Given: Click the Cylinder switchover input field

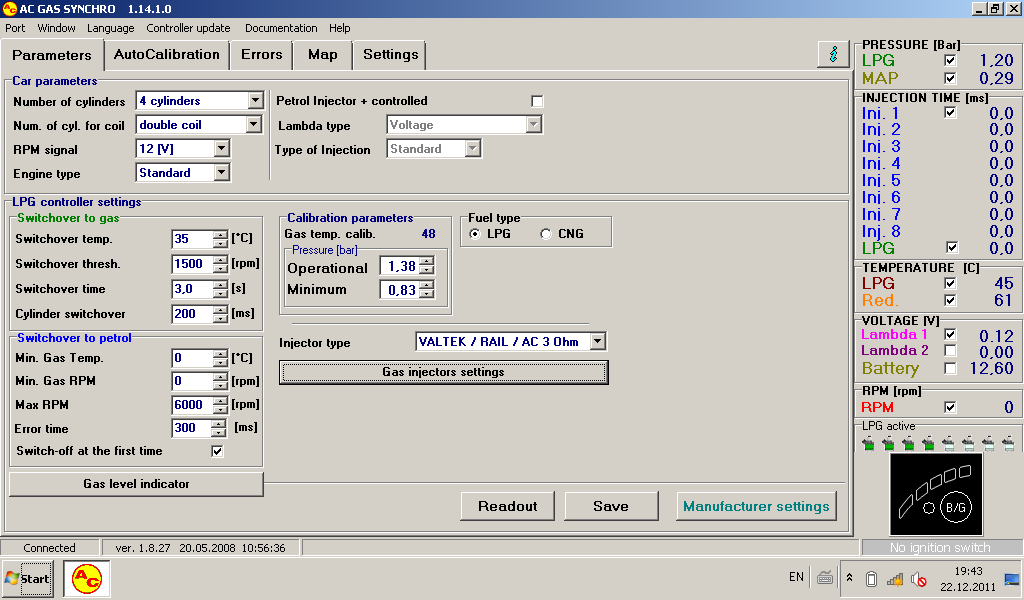Looking at the screenshot, I should click(x=192, y=313).
